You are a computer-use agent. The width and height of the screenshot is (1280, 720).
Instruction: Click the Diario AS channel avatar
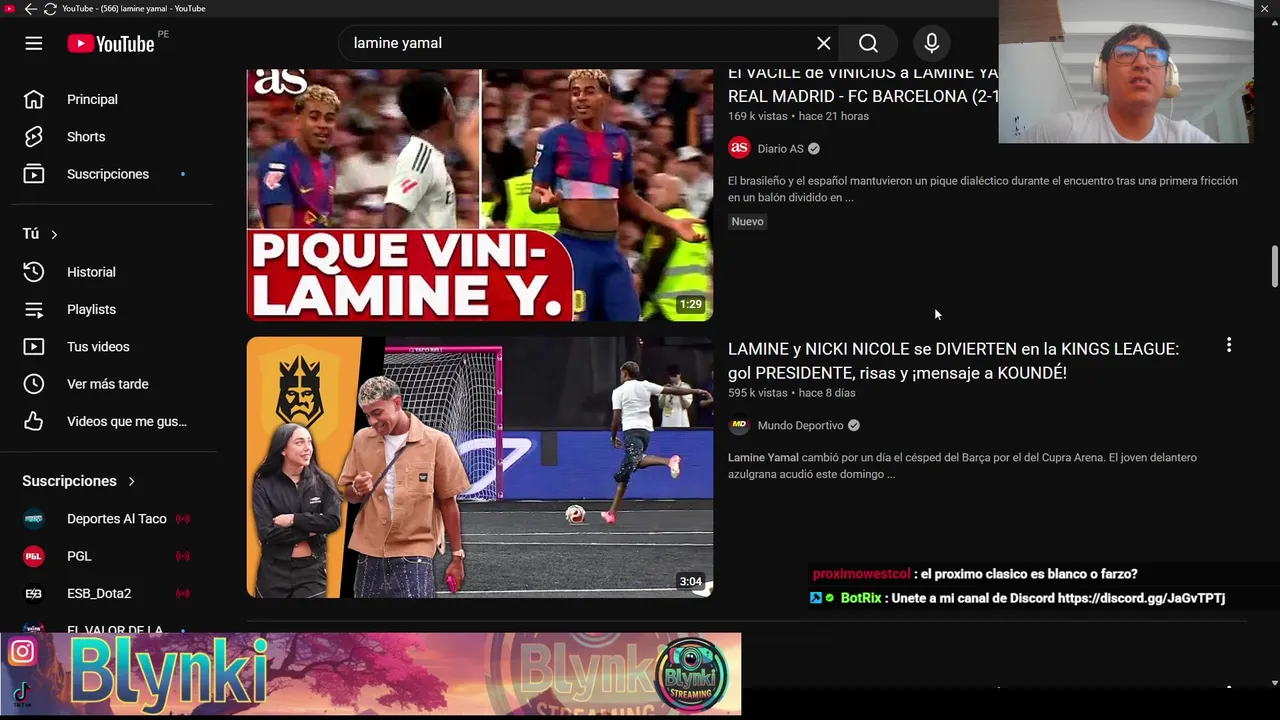point(739,148)
